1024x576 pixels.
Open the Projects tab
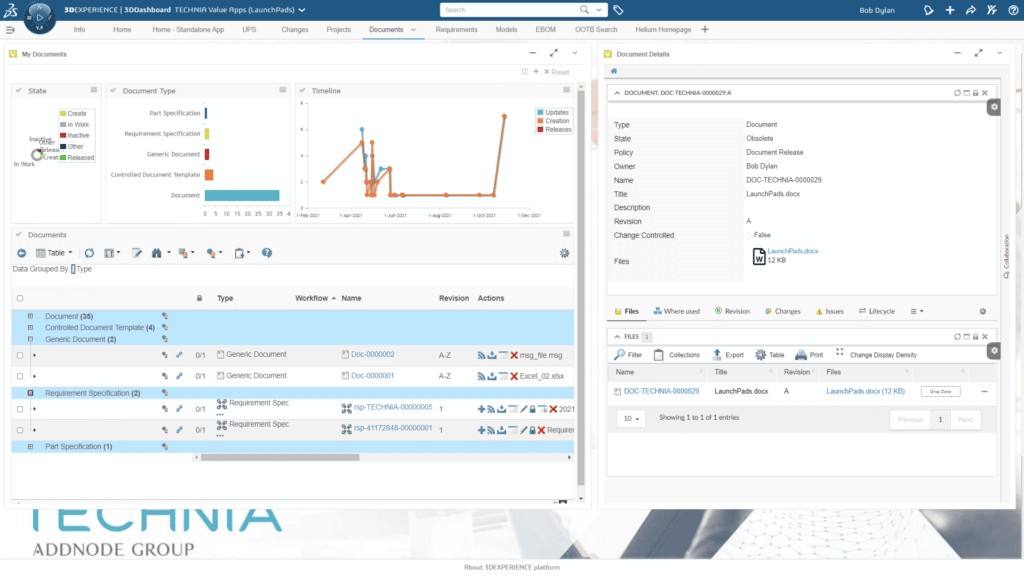[x=338, y=29]
